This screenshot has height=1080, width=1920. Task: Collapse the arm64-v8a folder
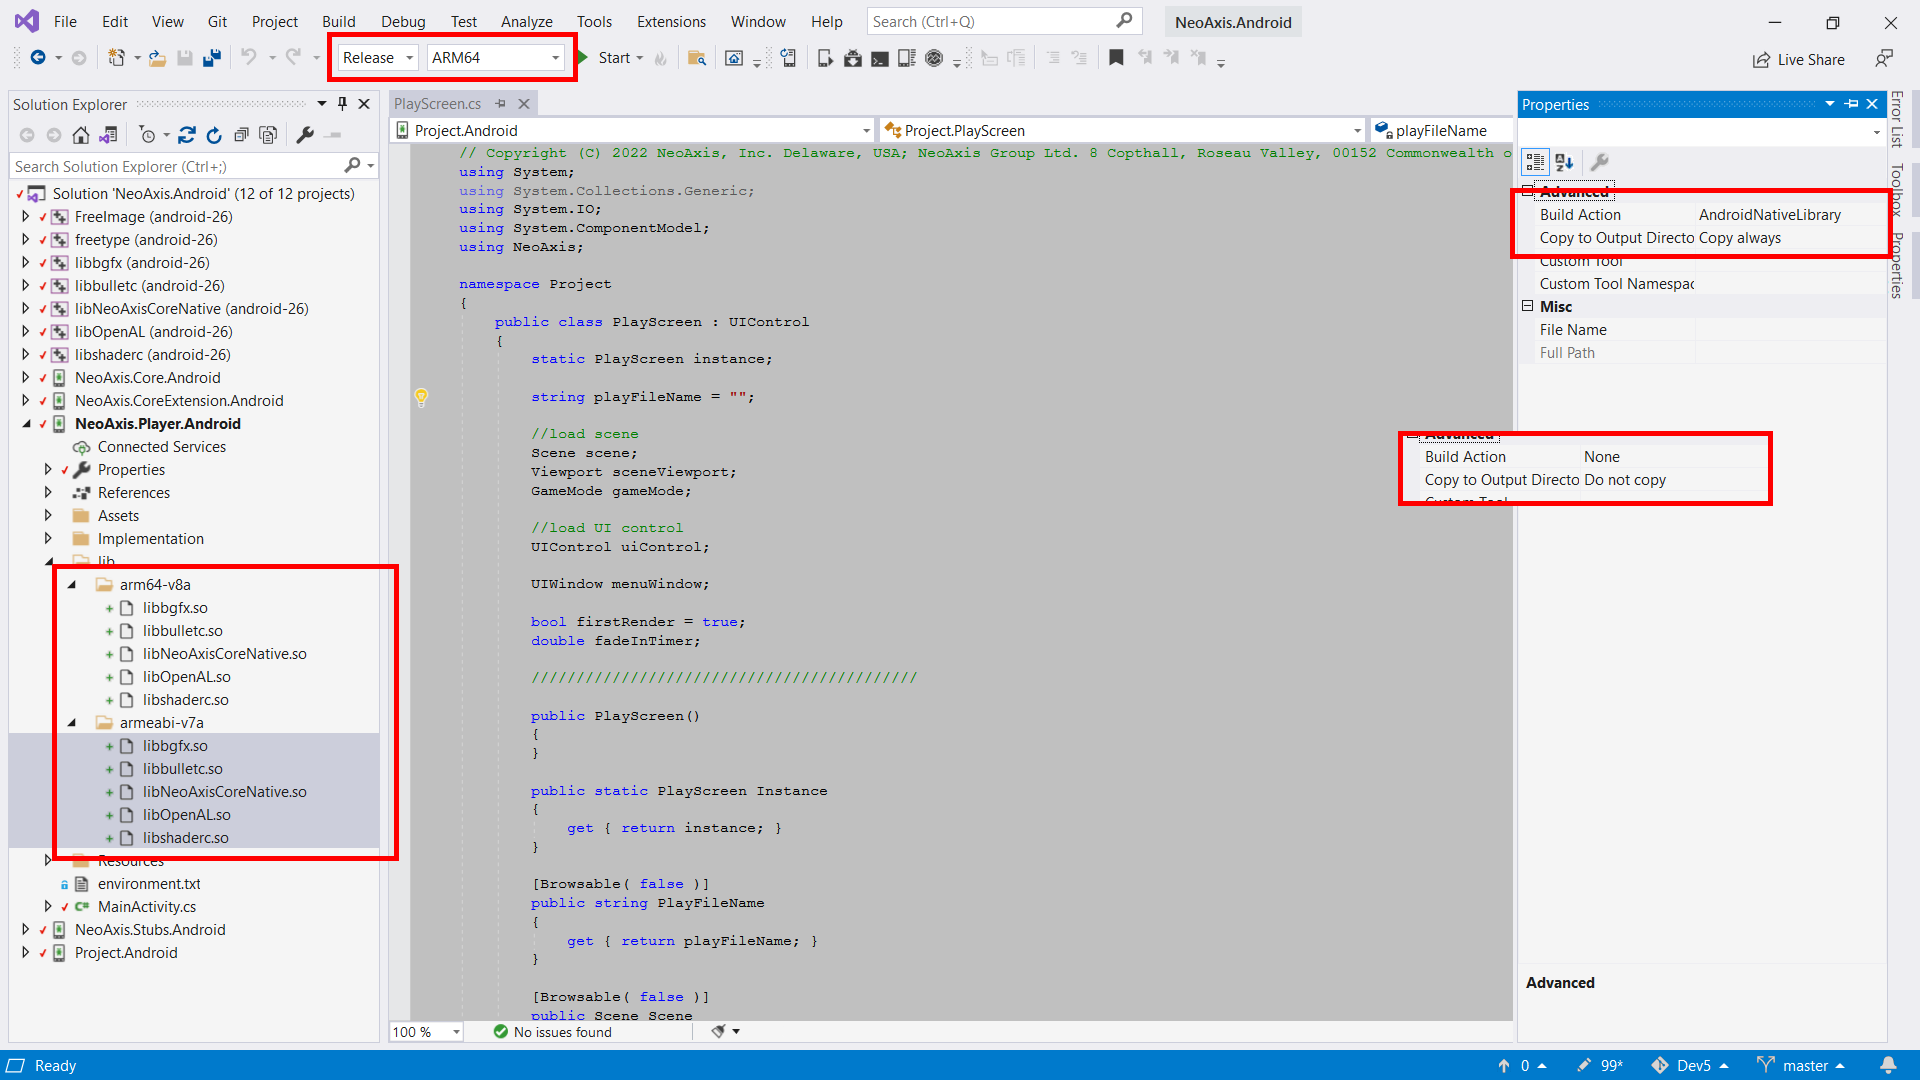(72, 585)
